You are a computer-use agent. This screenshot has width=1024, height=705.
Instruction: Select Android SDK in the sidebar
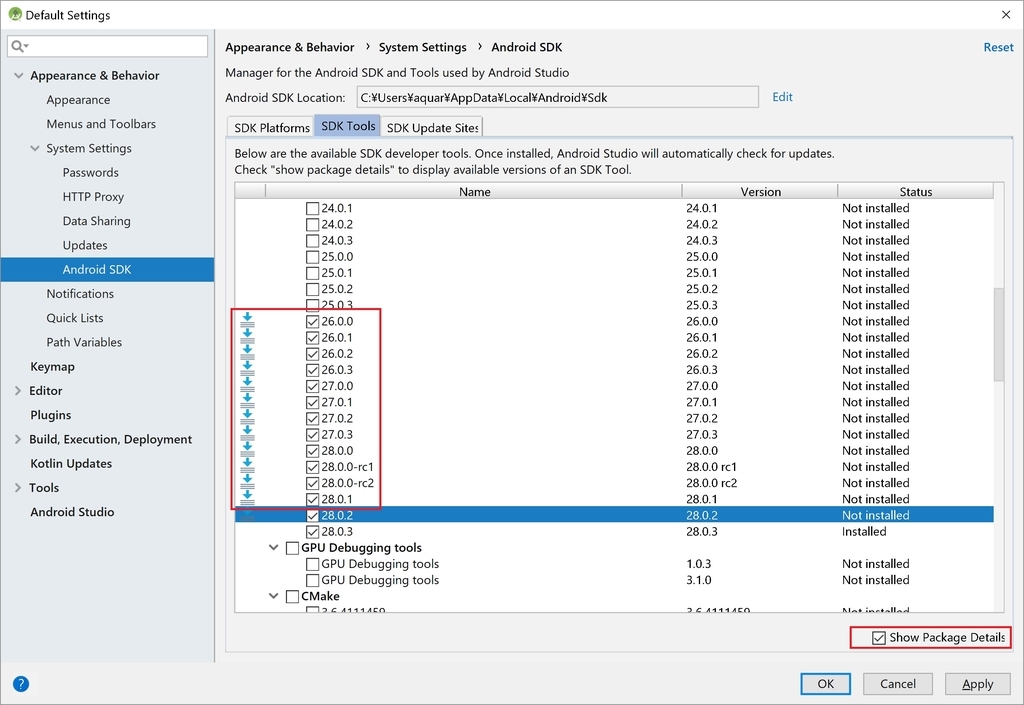107,270
